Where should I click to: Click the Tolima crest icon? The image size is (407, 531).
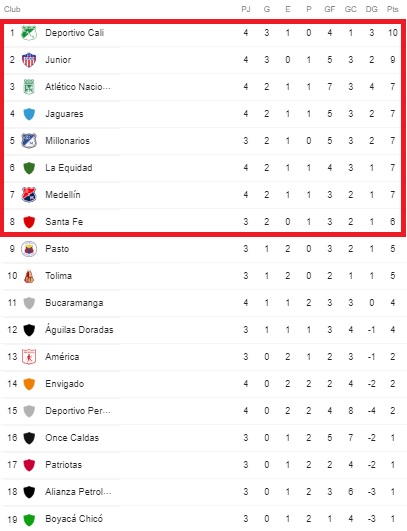click(29, 276)
